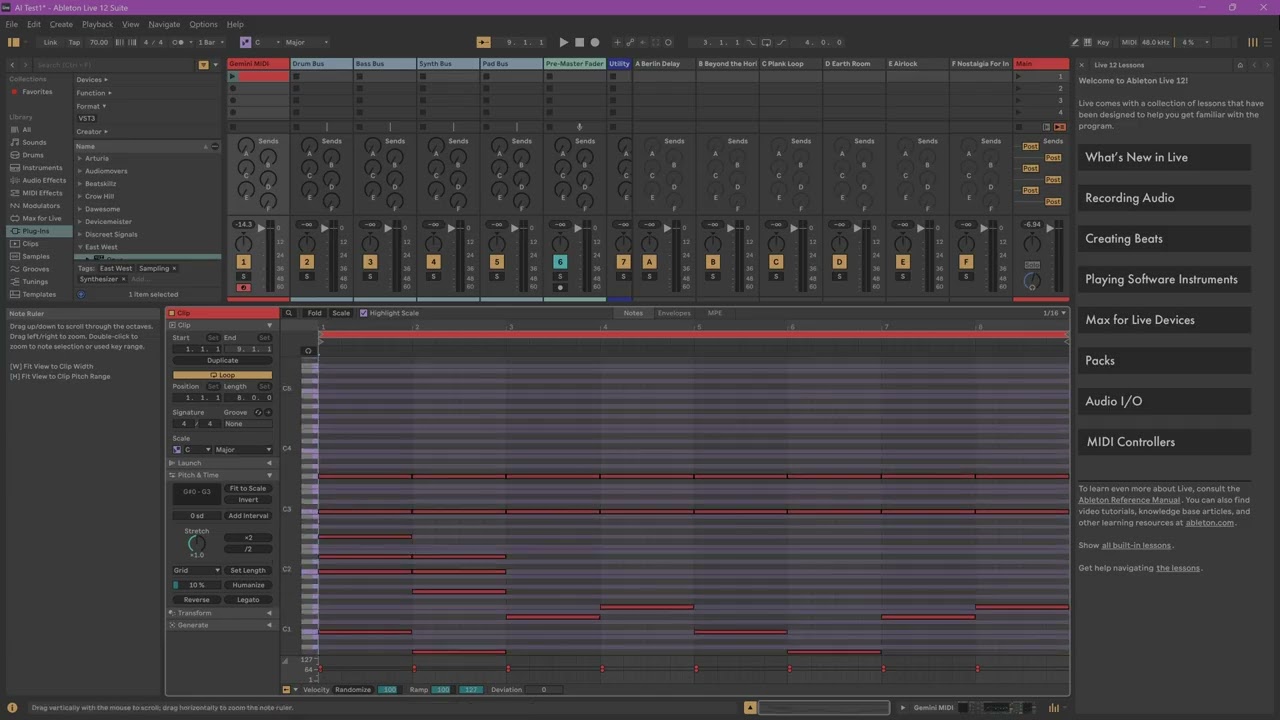Image resolution: width=1280 pixels, height=720 pixels.
Task: Click the Humanize amount 10% slider
Action: 196,585
